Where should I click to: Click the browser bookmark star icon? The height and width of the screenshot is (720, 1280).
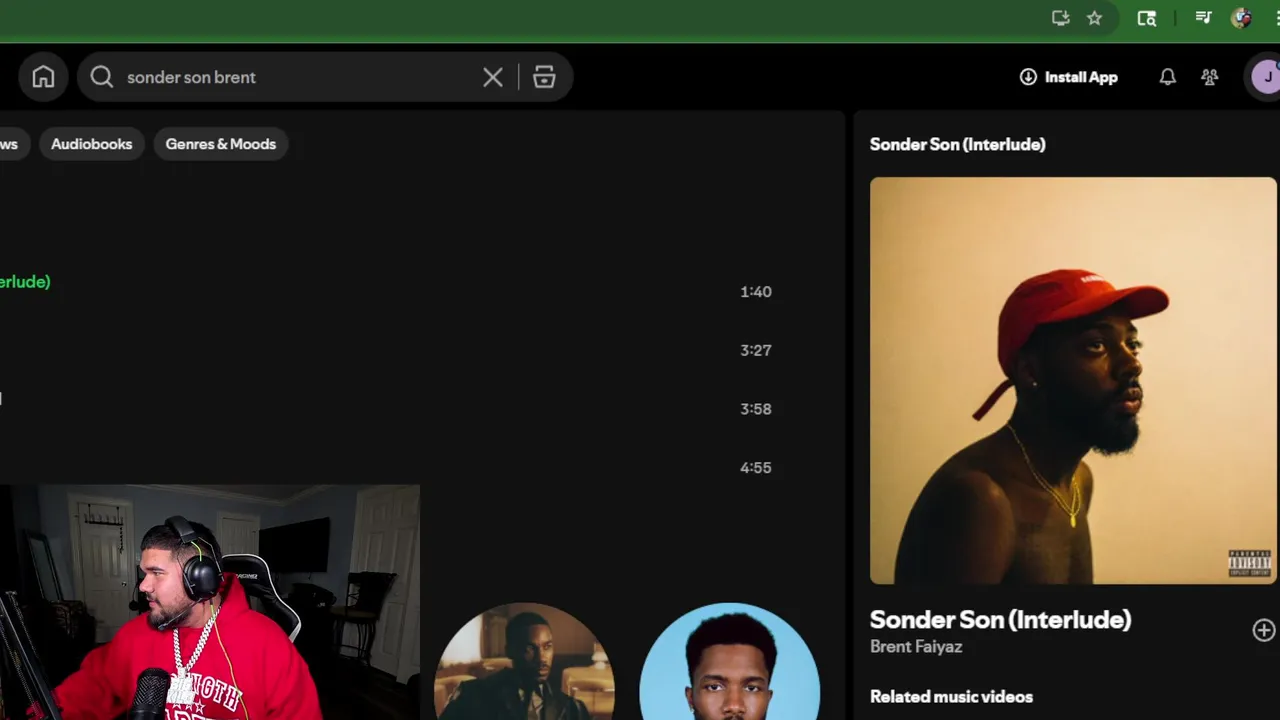click(1095, 18)
